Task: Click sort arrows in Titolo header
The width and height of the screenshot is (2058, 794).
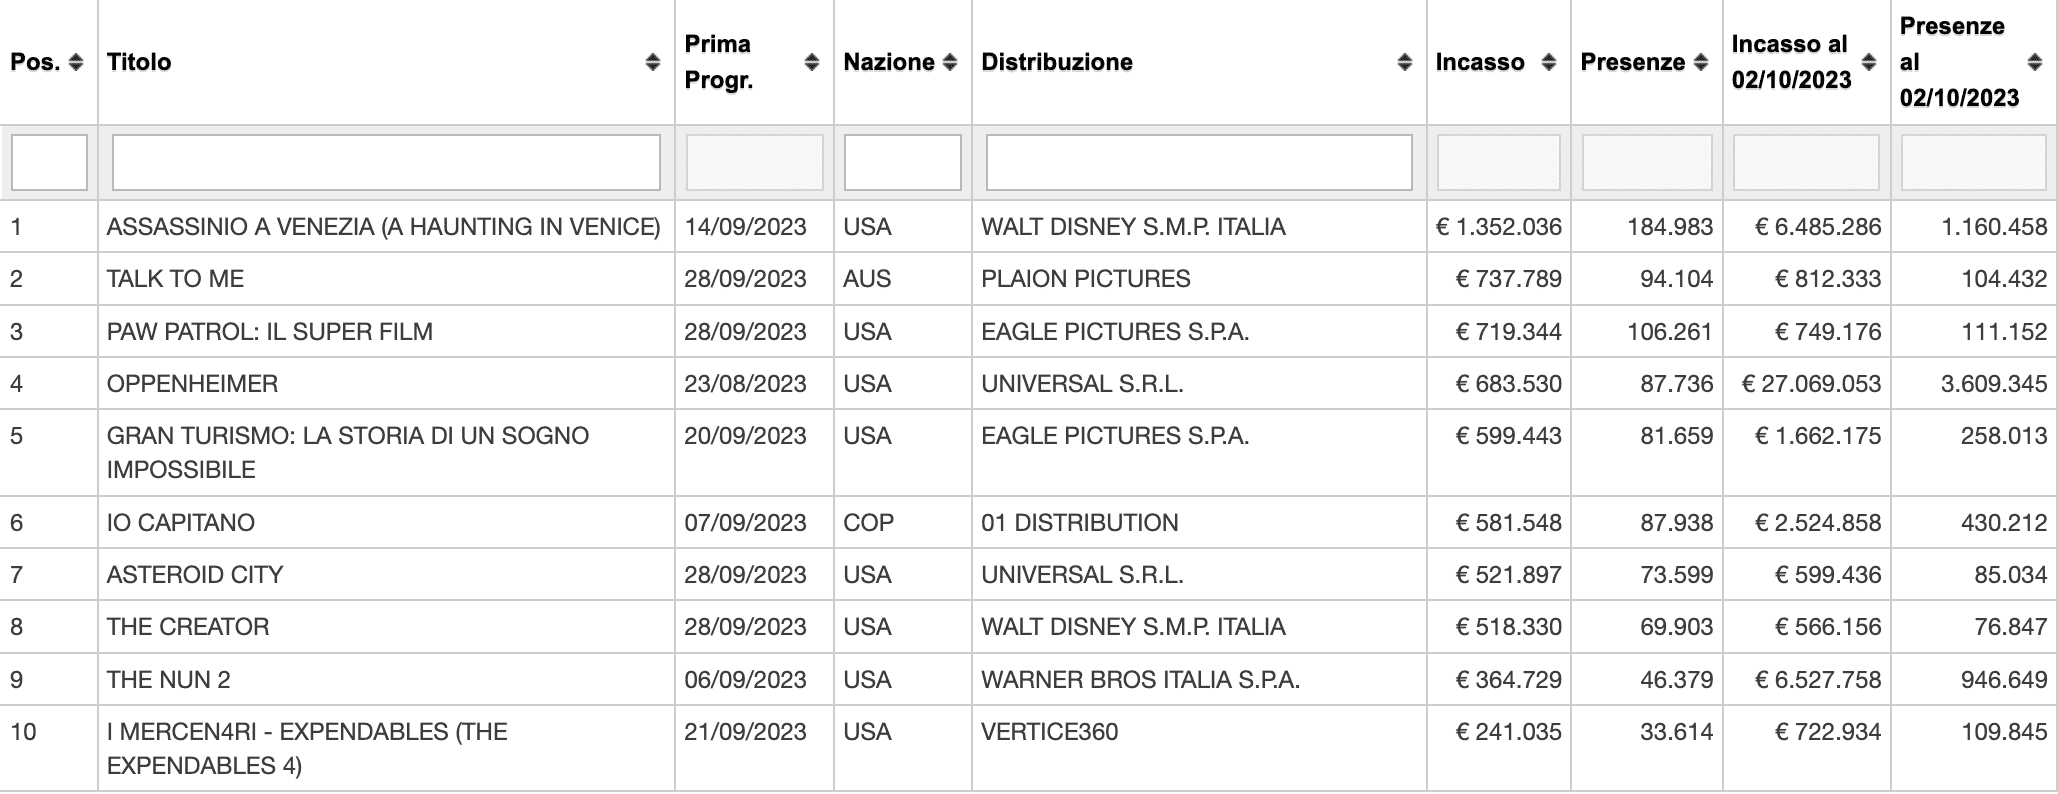Action: tap(652, 62)
